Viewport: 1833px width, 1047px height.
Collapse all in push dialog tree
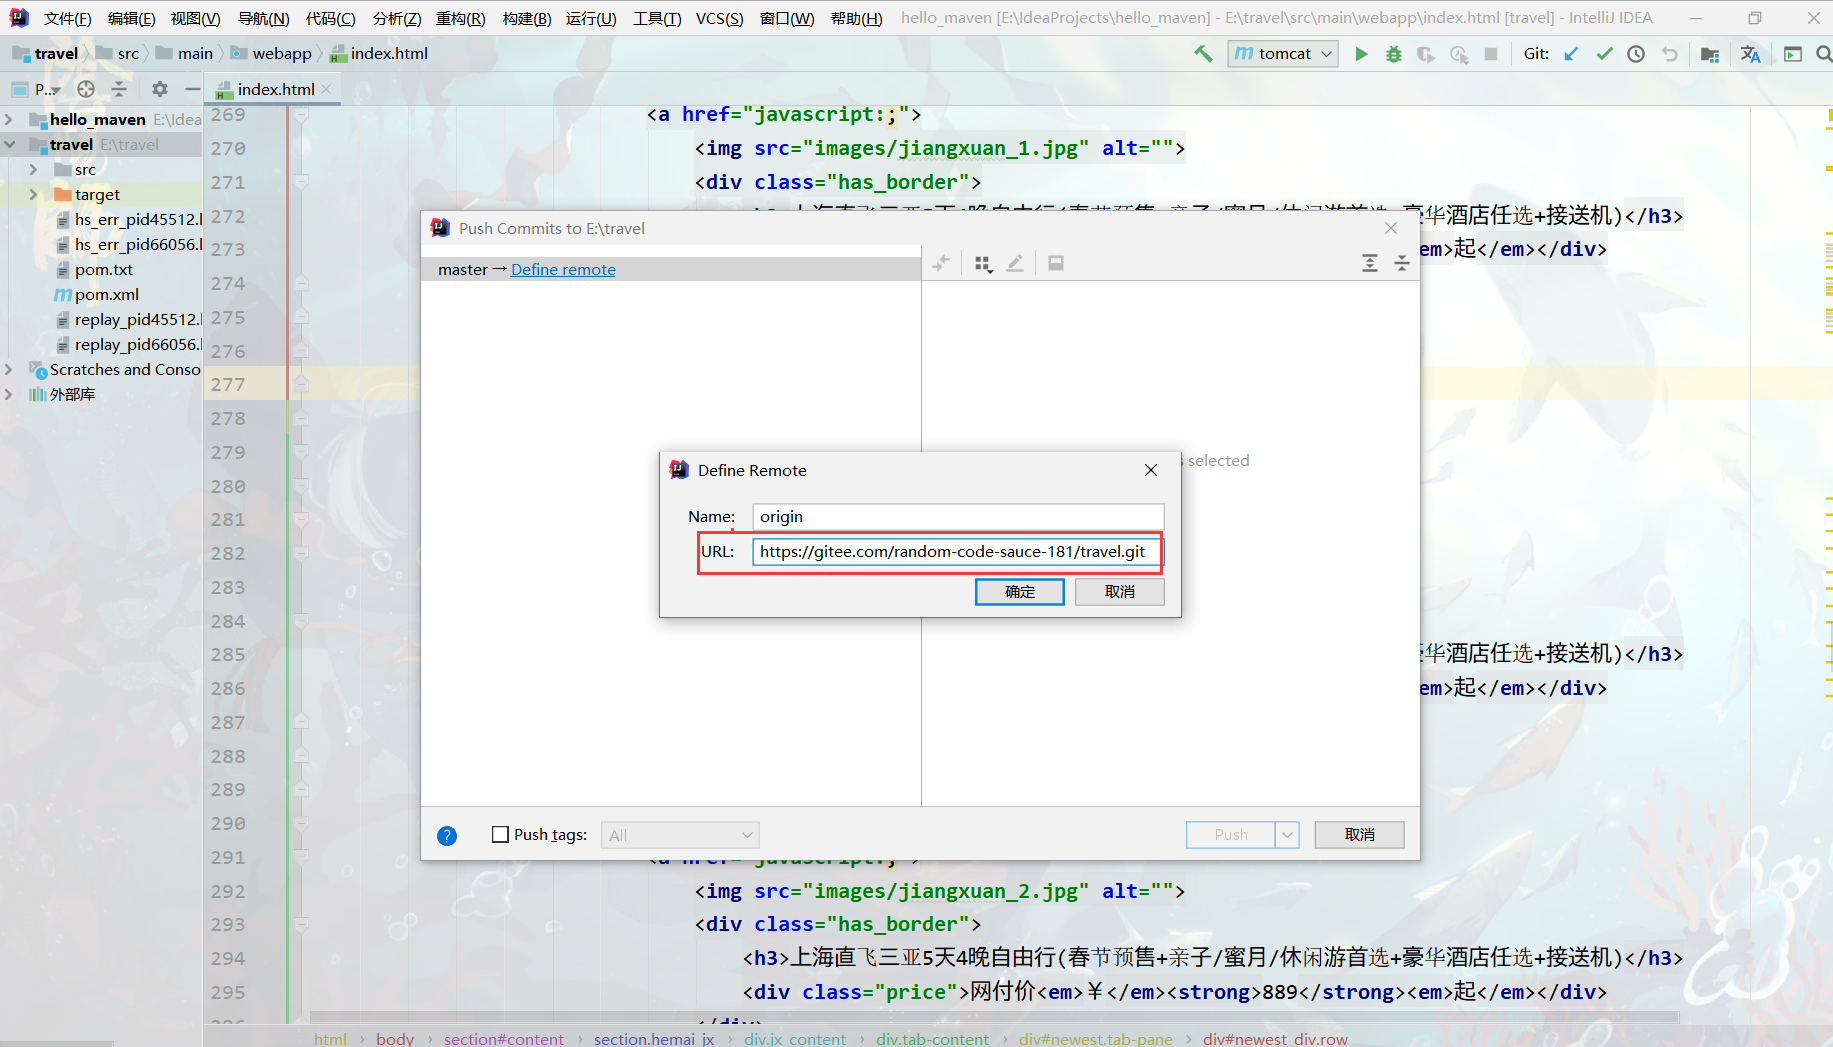point(1402,263)
